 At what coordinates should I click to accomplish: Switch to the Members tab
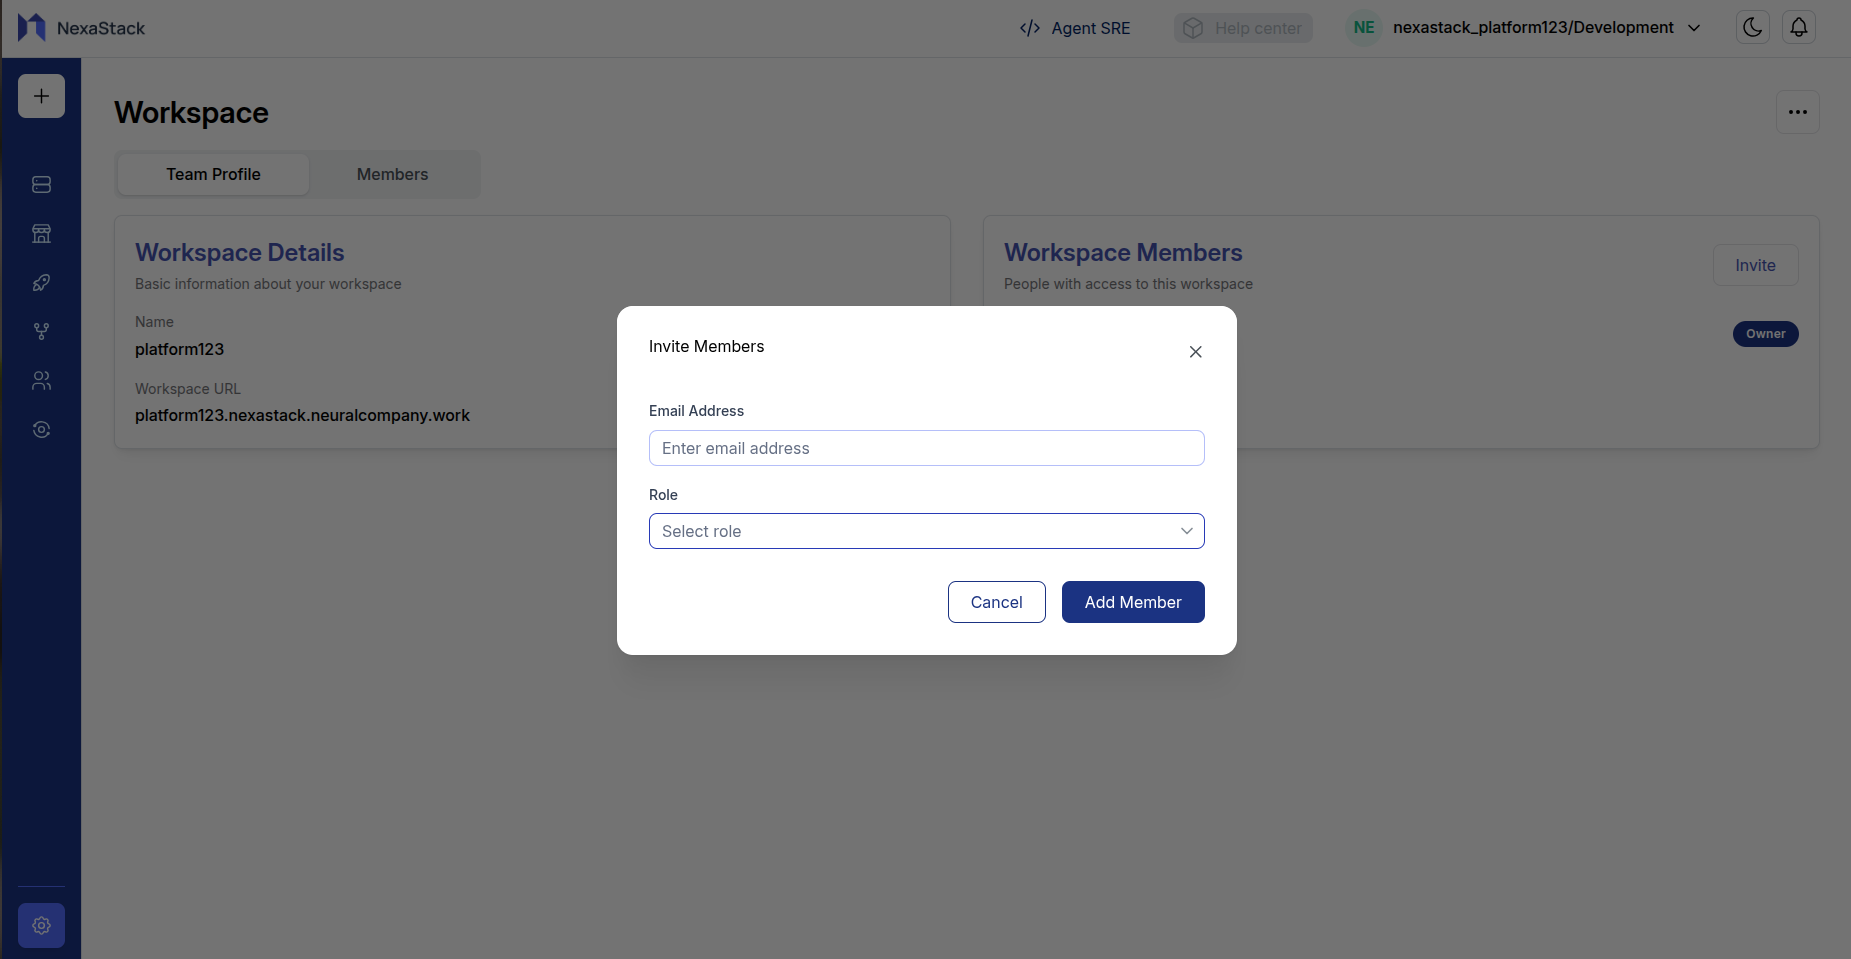(x=392, y=174)
